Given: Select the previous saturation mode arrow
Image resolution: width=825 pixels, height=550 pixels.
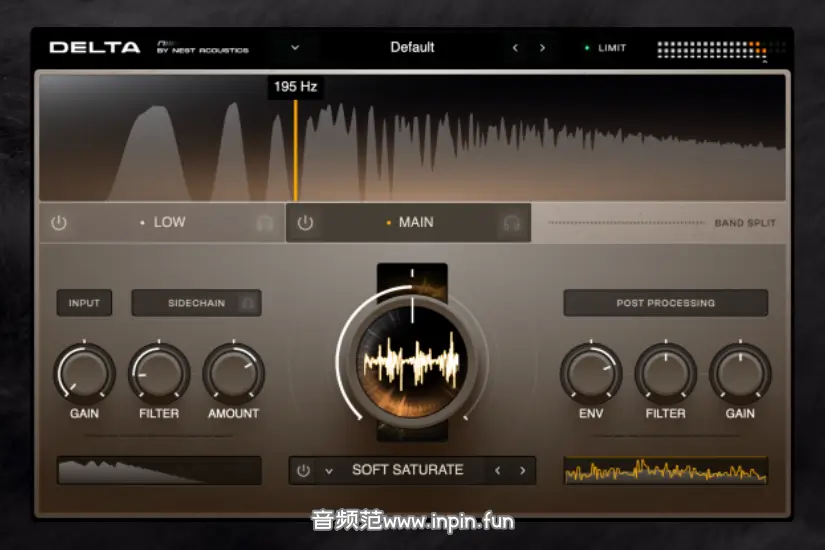Looking at the screenshot, I should click(497, 471).
